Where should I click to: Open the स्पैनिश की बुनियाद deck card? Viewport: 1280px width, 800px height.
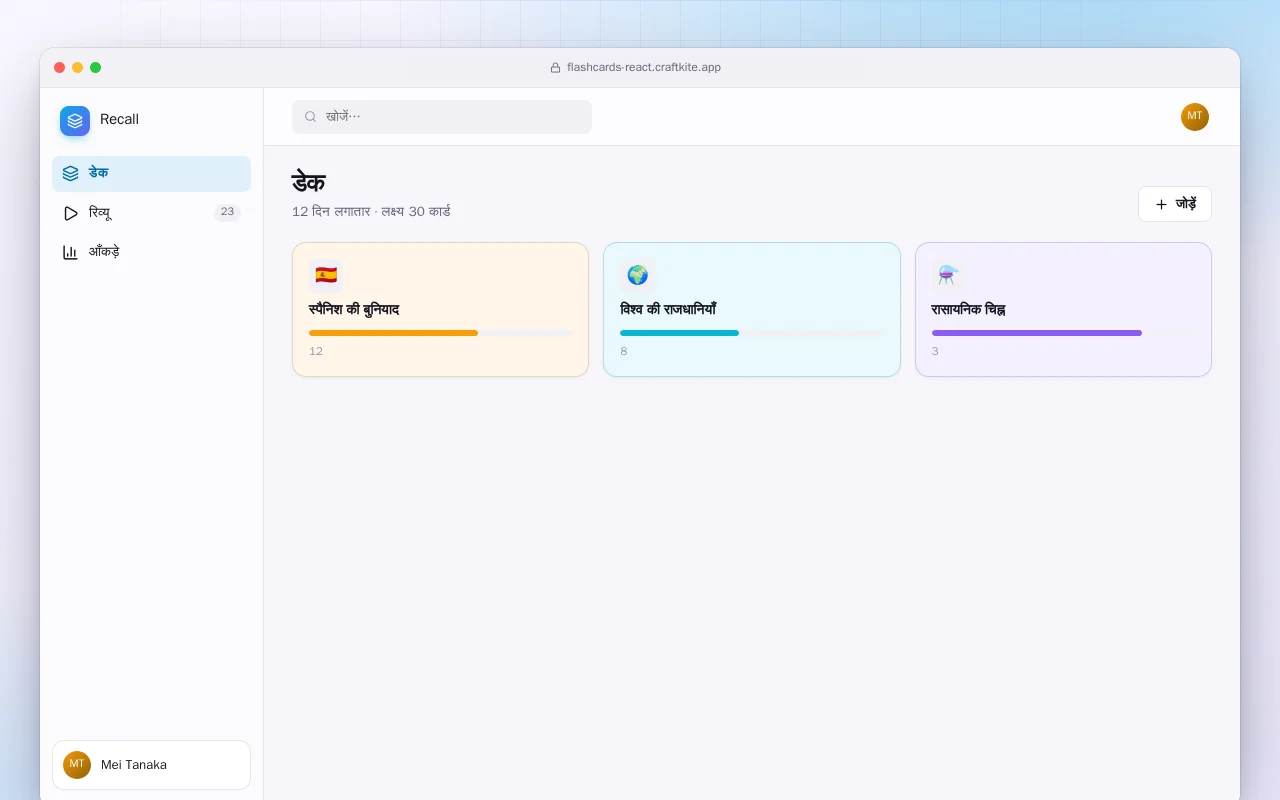(x=440, y=310)
